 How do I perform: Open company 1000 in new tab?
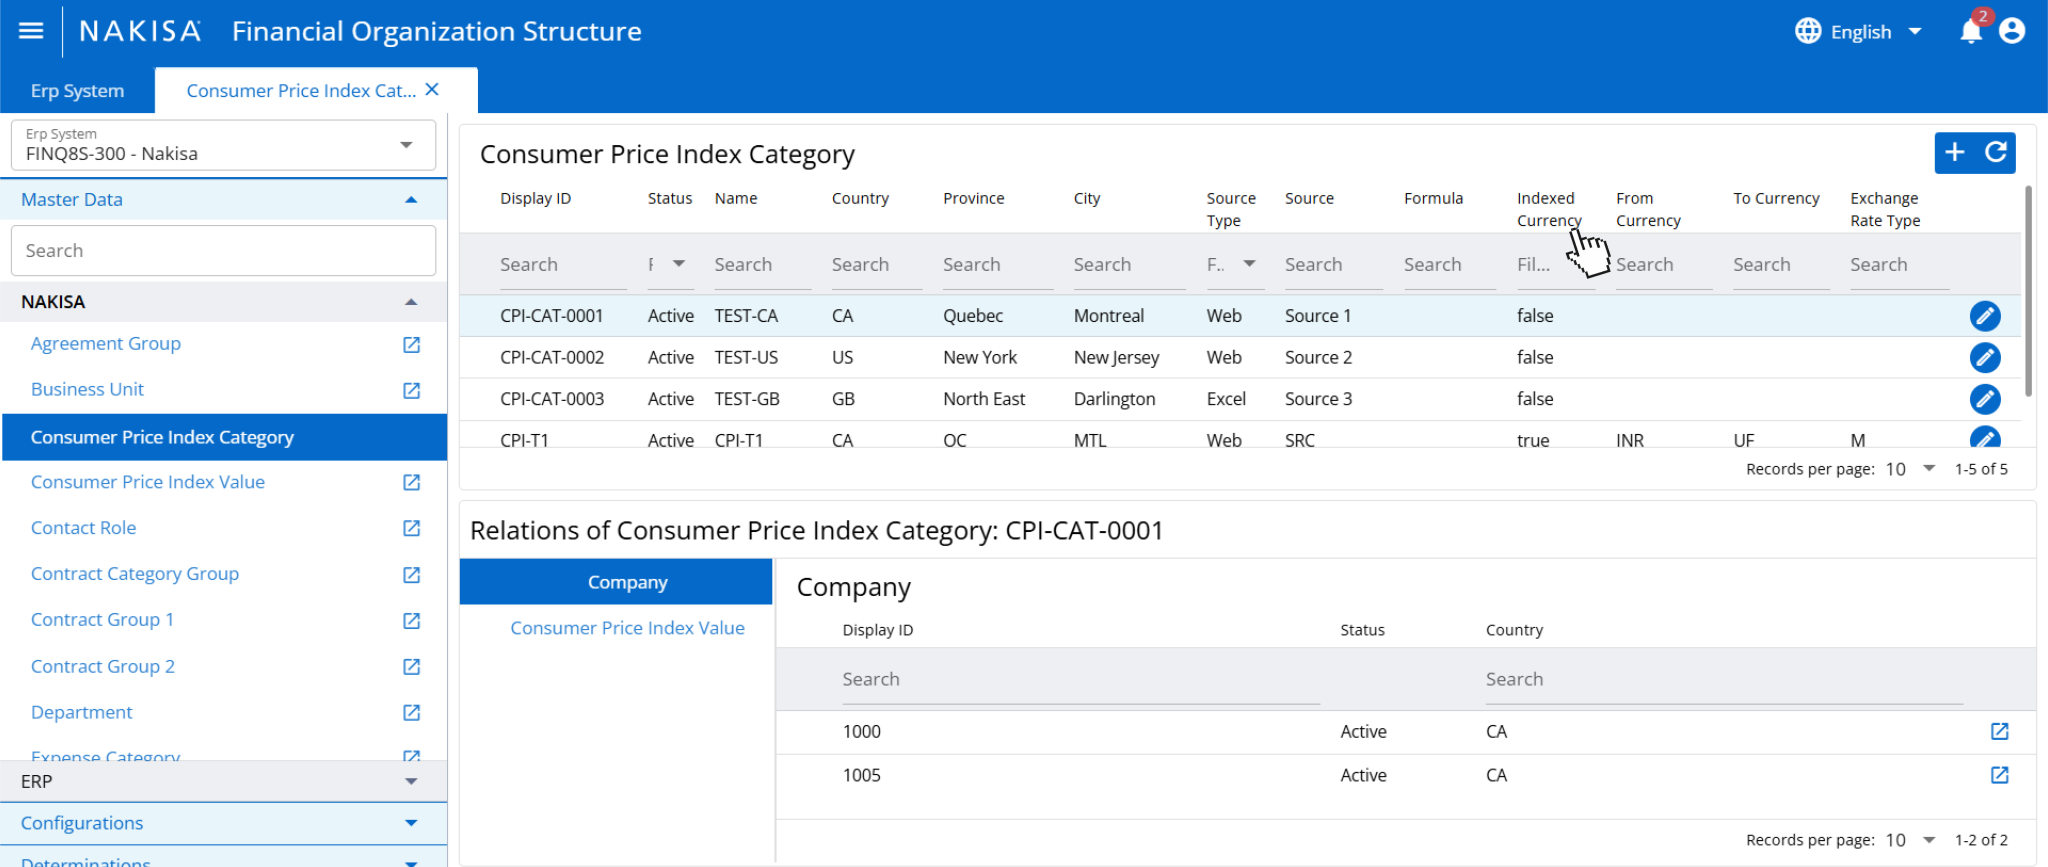click(1999, 731)
